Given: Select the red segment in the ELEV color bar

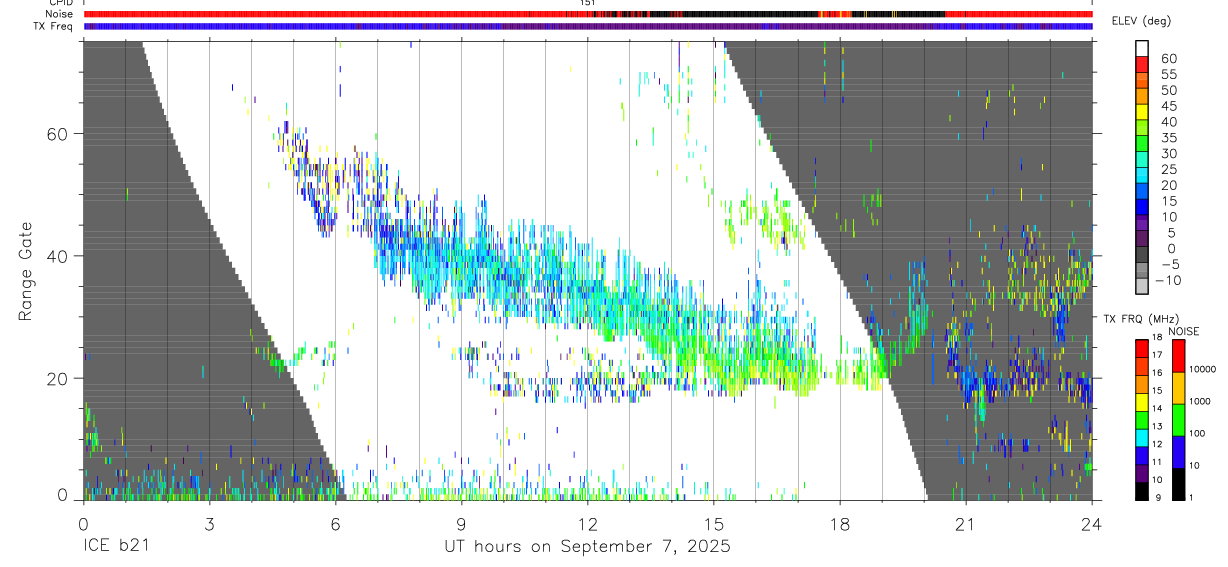Looking at the screenshot, I should point(1141,65).
